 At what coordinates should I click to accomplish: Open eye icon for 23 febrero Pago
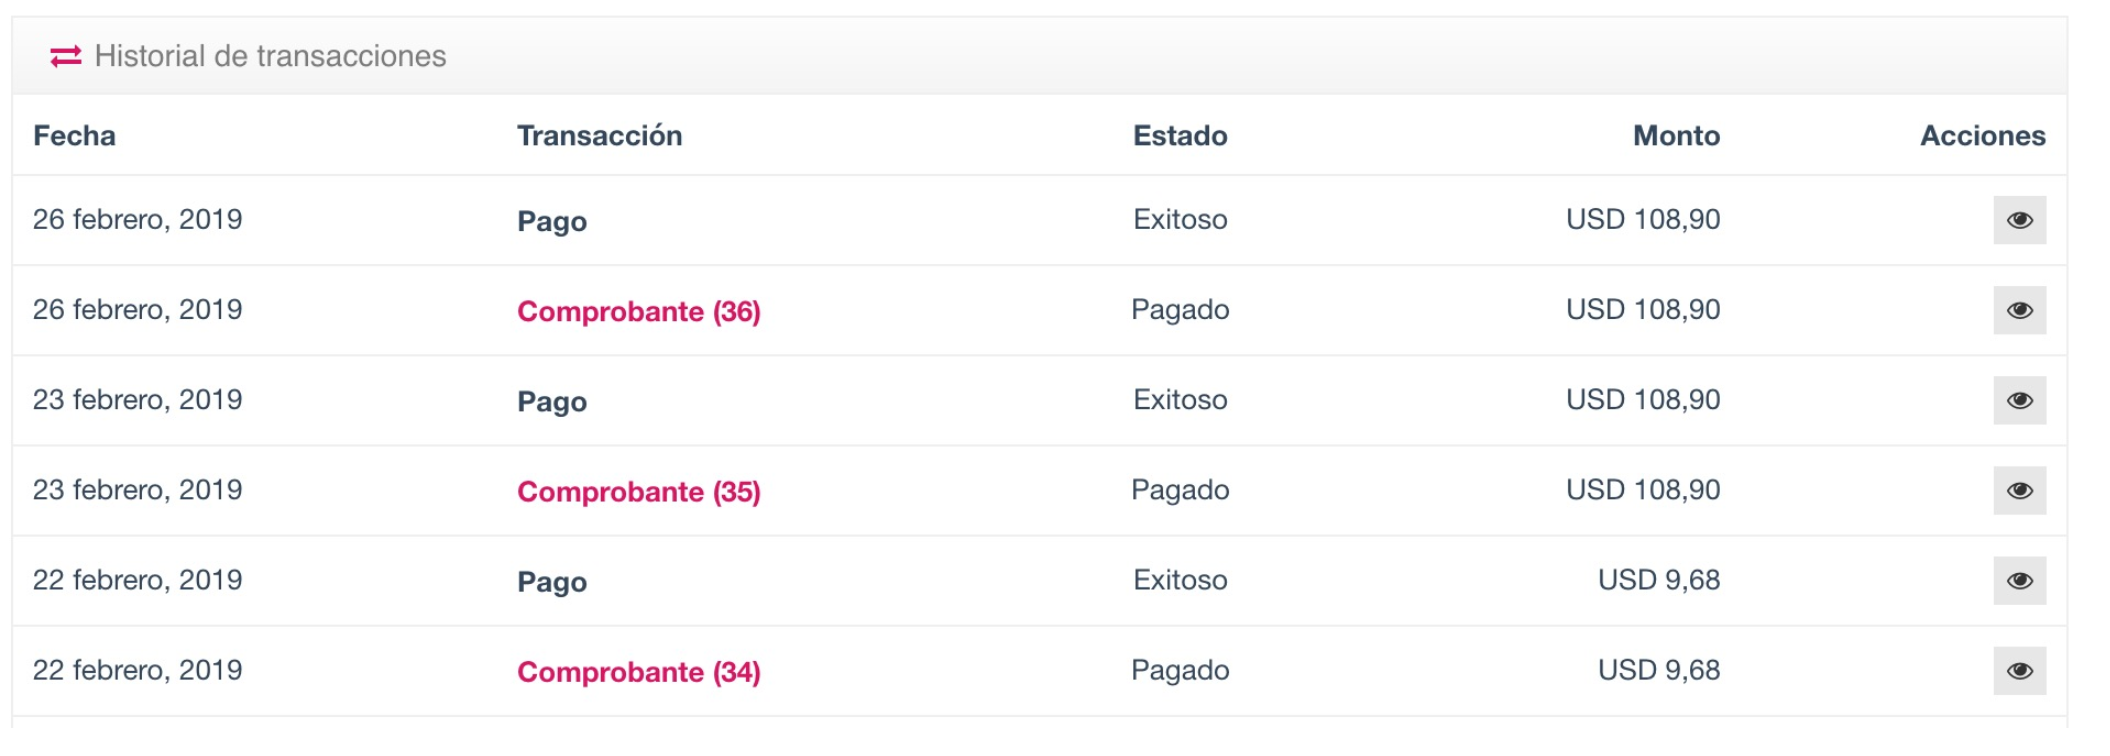[2019, 400]
